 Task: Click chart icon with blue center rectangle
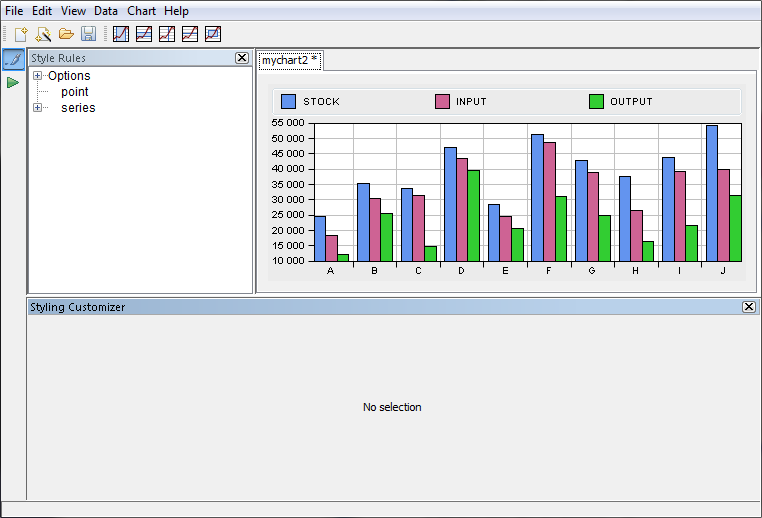(213, 34)
